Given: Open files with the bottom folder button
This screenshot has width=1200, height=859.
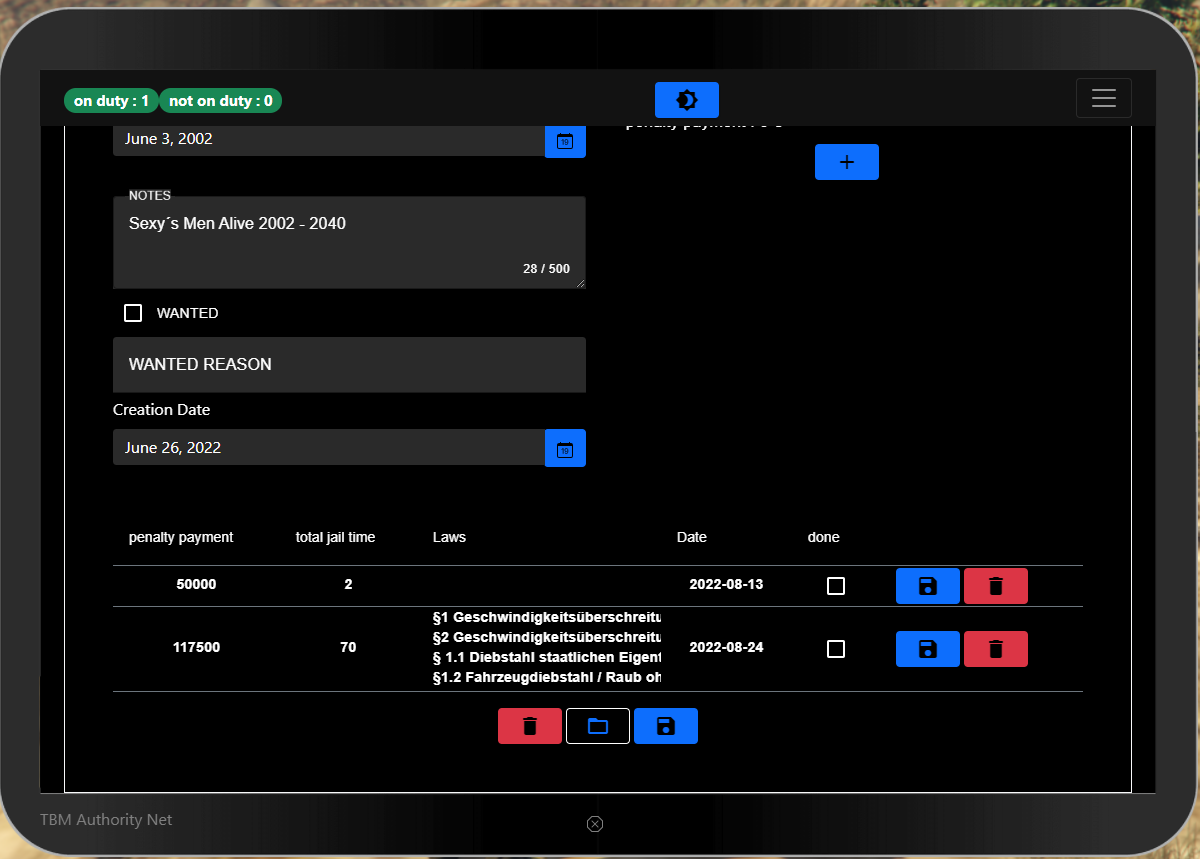Looking at the screenshot, I should [598, 726].
